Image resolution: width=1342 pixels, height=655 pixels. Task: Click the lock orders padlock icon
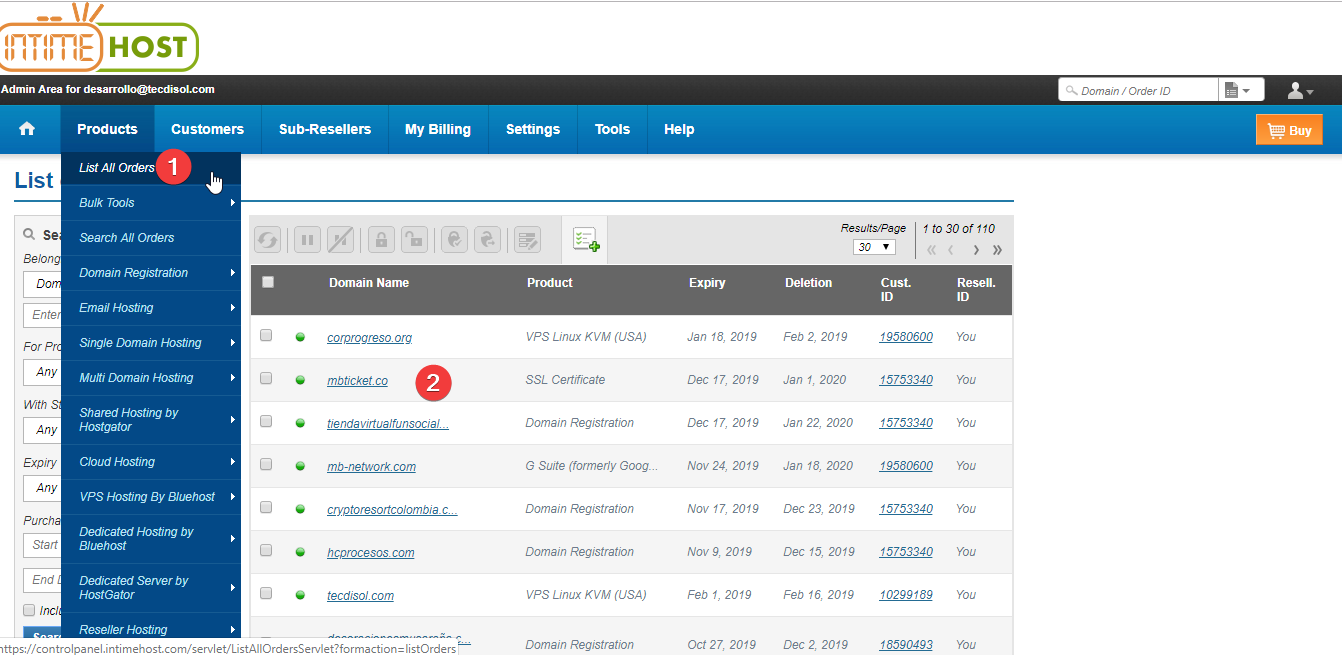(x=380, y=240)
